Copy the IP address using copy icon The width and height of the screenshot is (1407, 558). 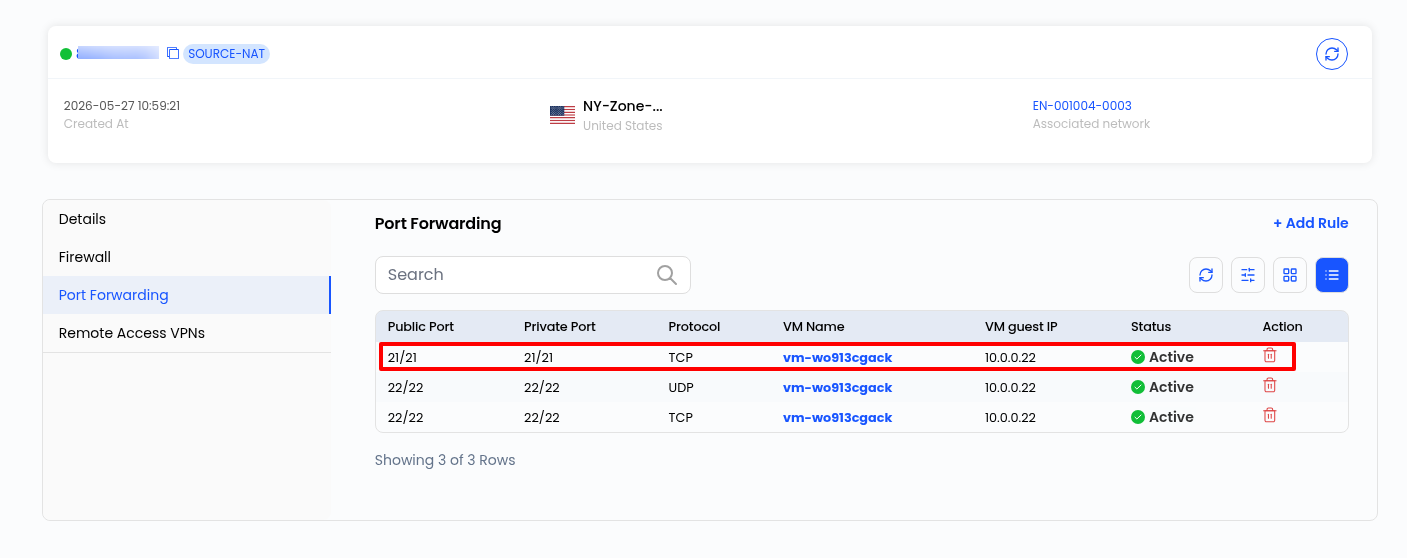coord(173,53)
